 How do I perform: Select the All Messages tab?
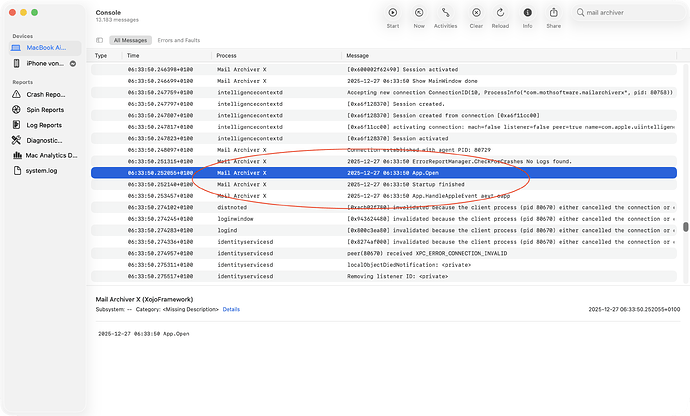(130, 40)
